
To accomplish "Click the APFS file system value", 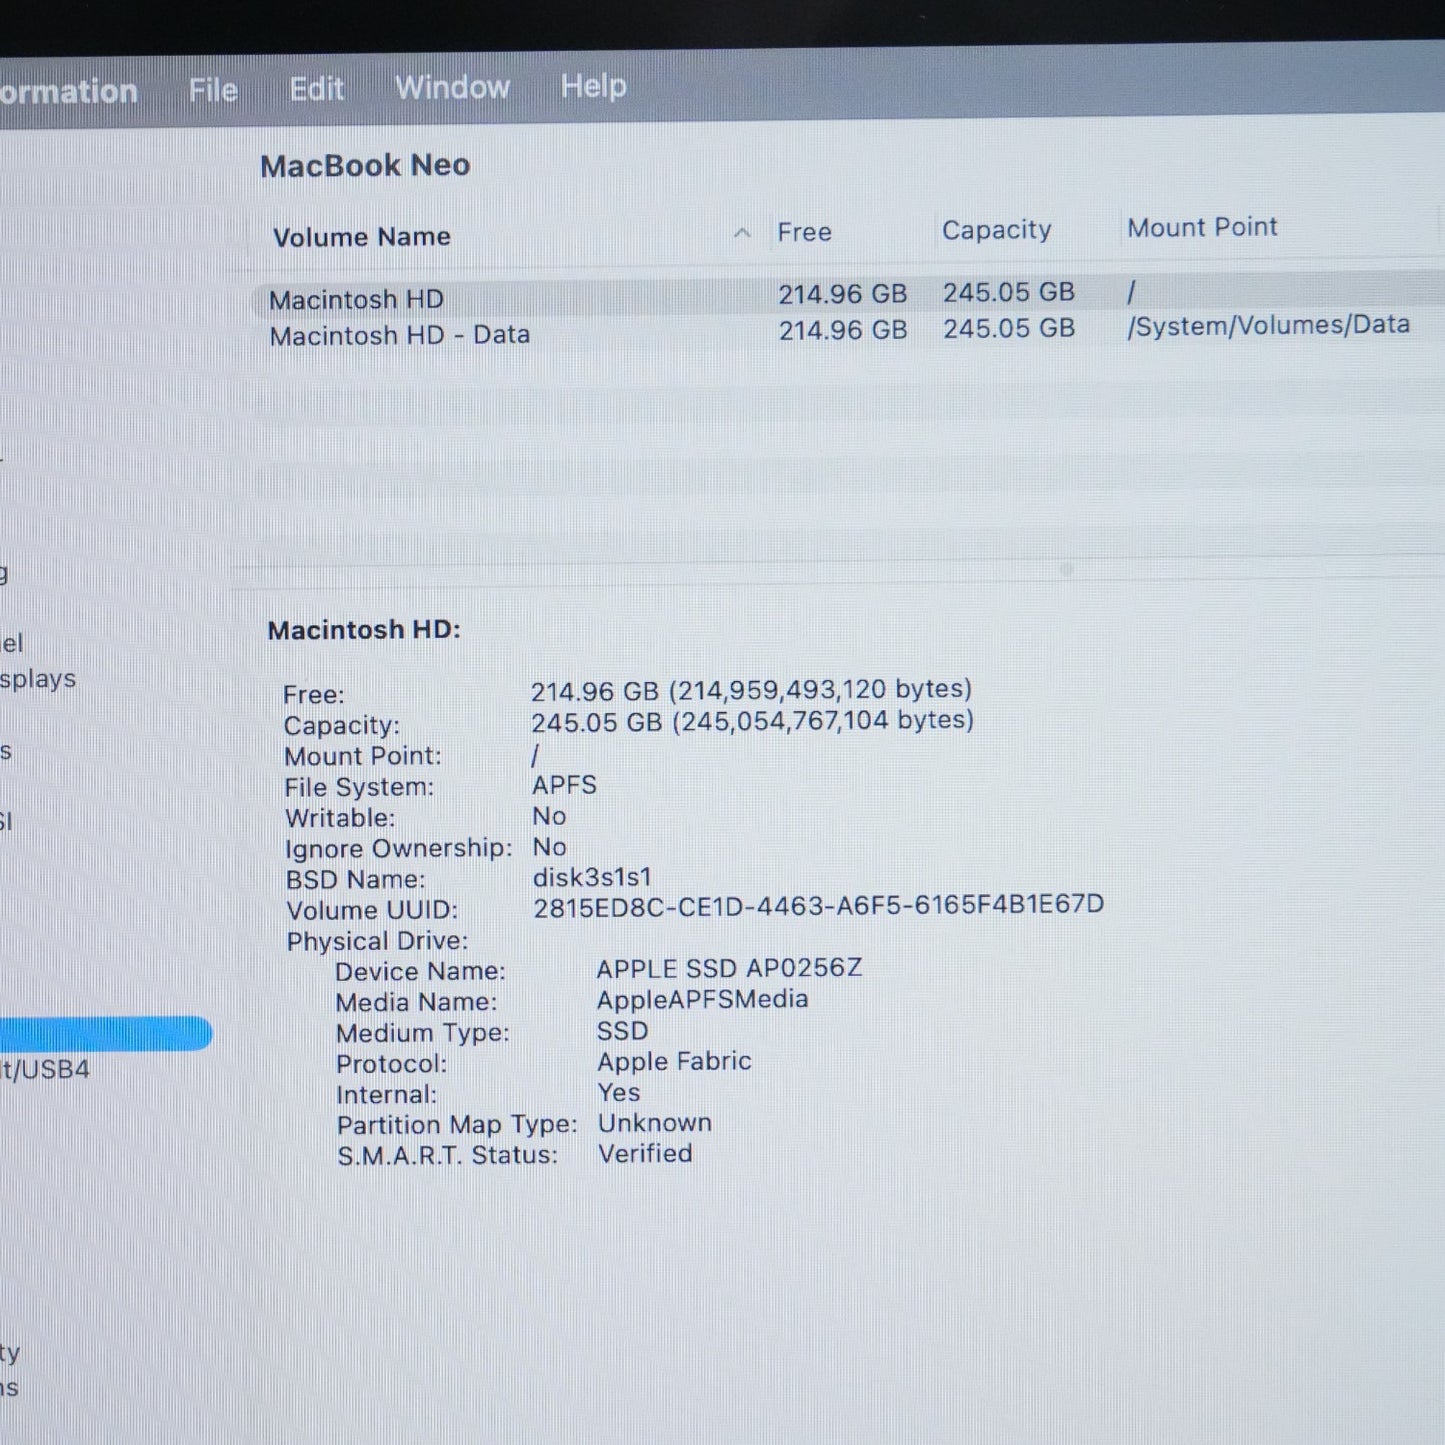I will (564, 785).
